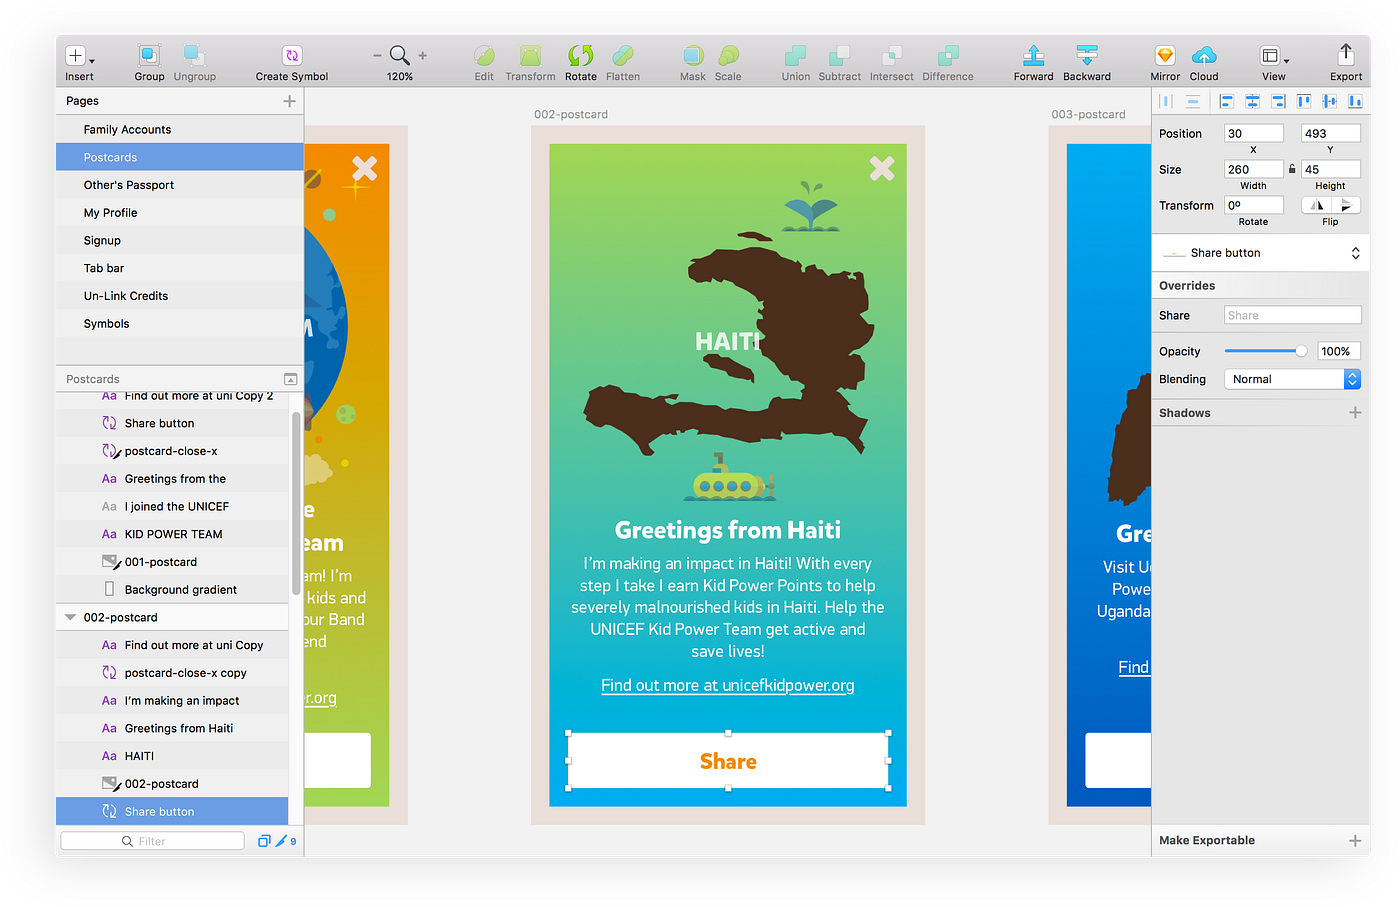1400x907 pixels.
Task: Select the 002-postcard artboard title
Action: [x=570, y=114]
